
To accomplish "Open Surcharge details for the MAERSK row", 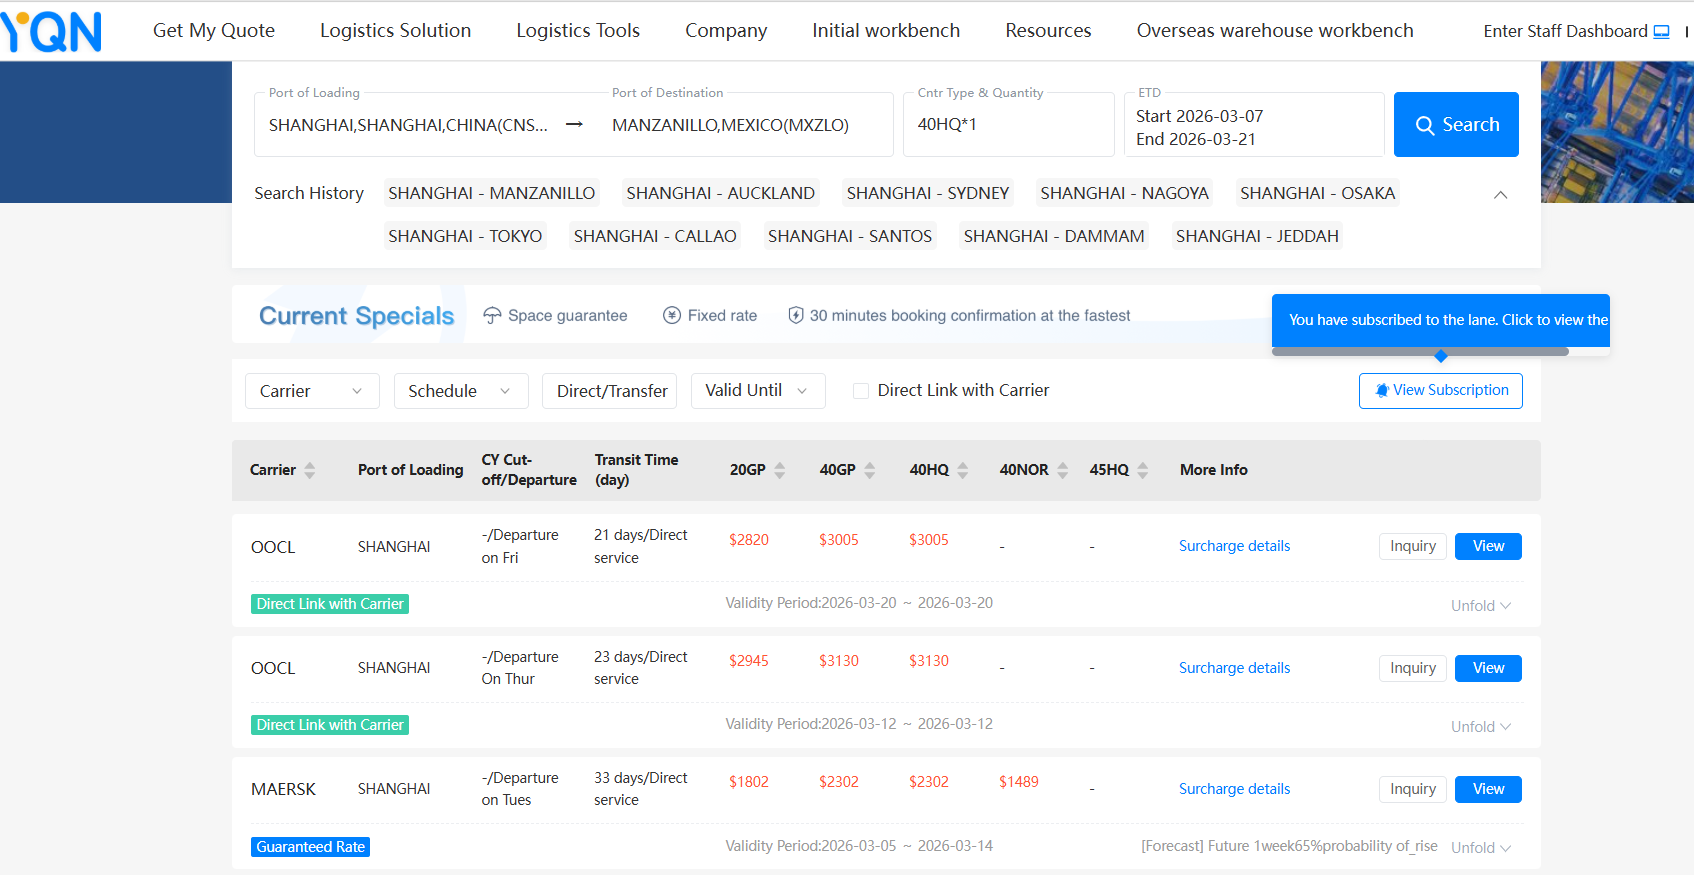I will pyautogui.click(x=1234, y=789).
